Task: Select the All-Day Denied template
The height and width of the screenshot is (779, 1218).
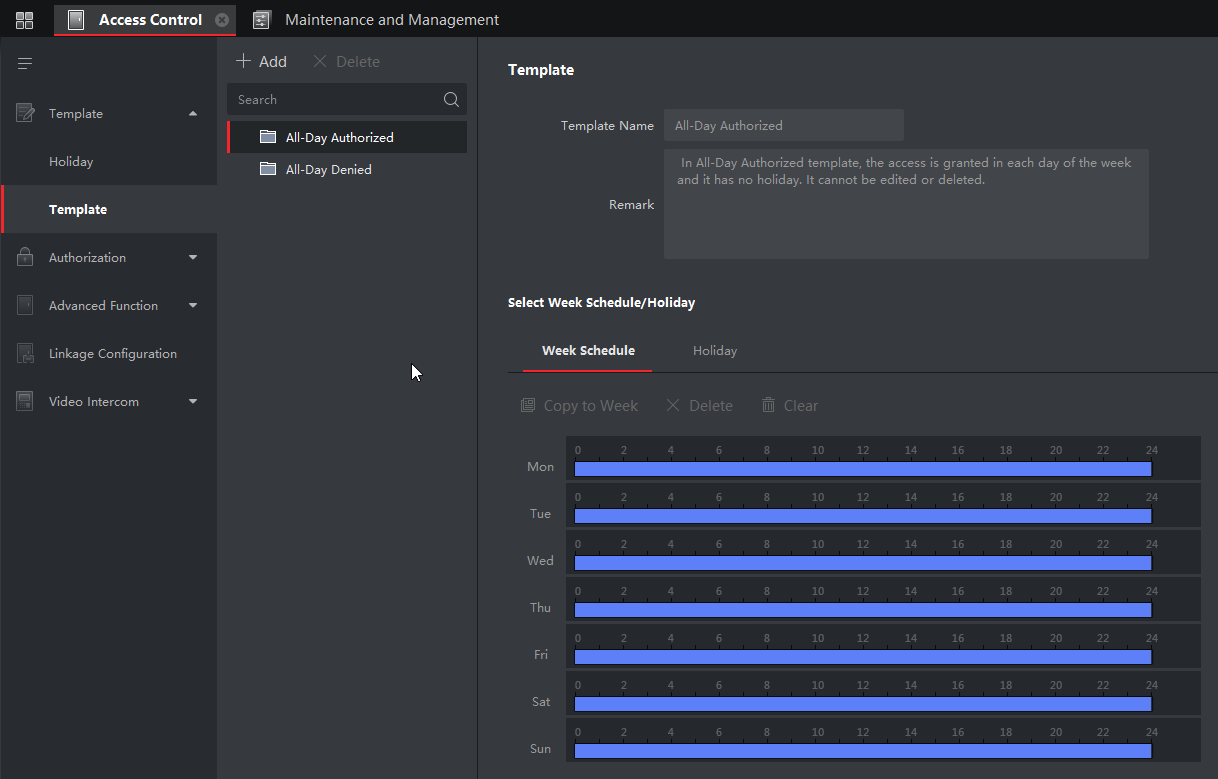Action: pos(328,170)
